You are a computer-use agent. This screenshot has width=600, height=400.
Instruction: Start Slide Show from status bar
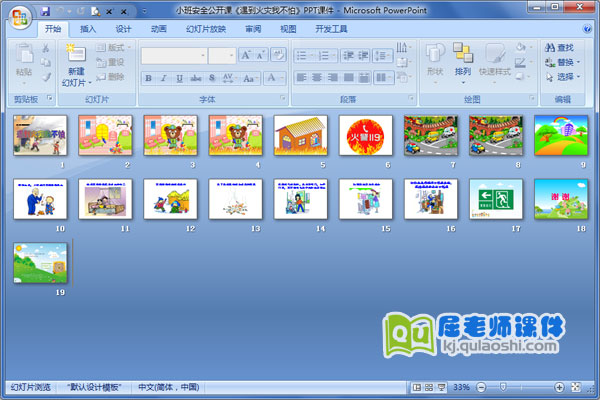(x=442, y=387)
